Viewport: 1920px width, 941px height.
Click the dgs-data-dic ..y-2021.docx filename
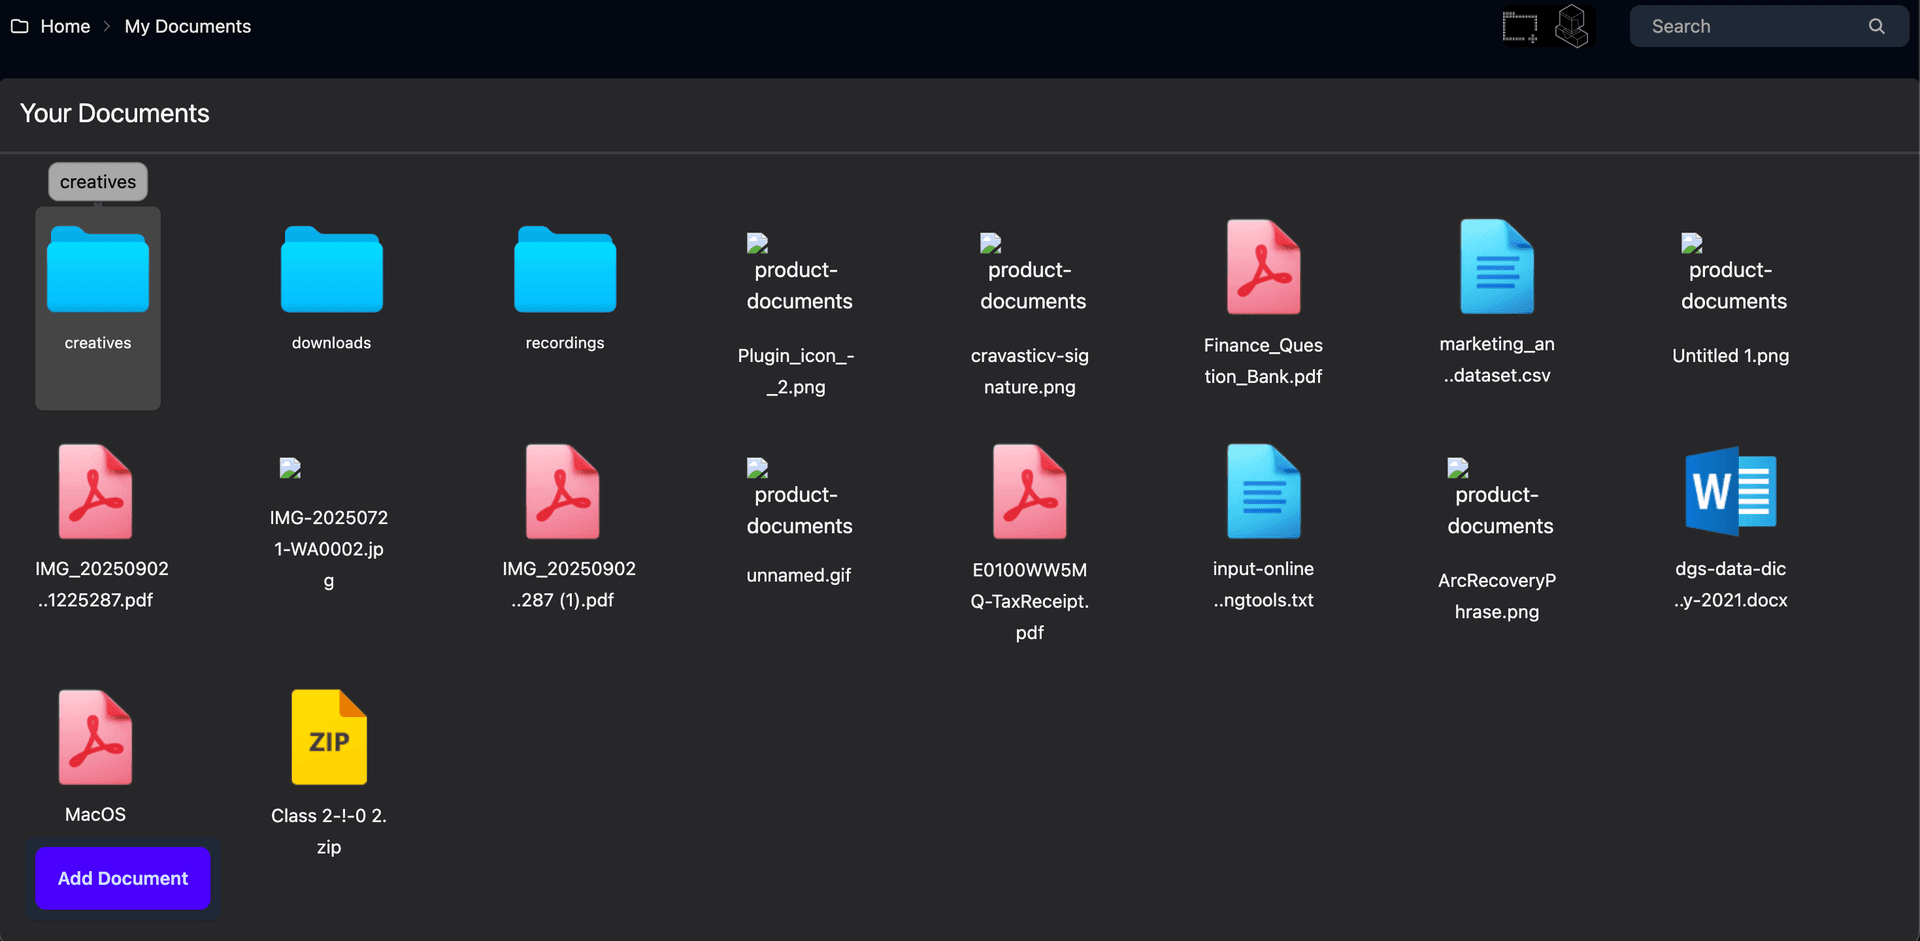[1731, 584]
